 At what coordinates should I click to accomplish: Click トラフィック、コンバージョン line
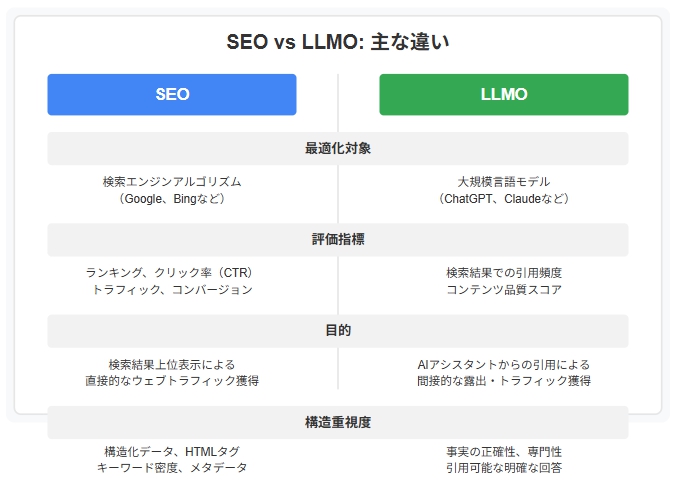[x=172, y=289]
